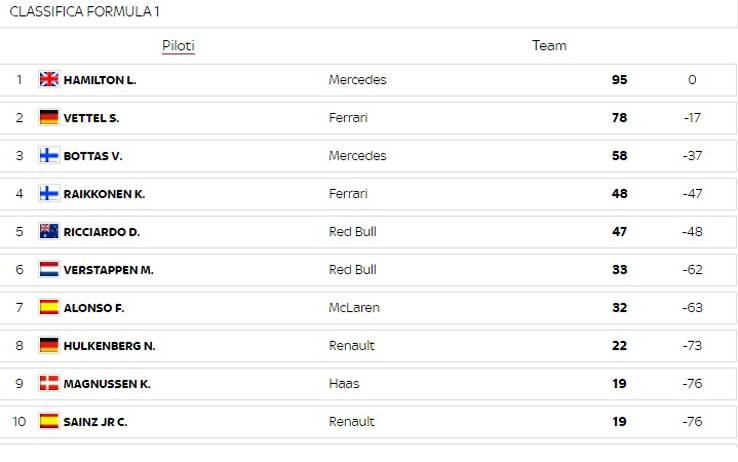Click the Australian flag beside Ricciardo

(49, 232)
